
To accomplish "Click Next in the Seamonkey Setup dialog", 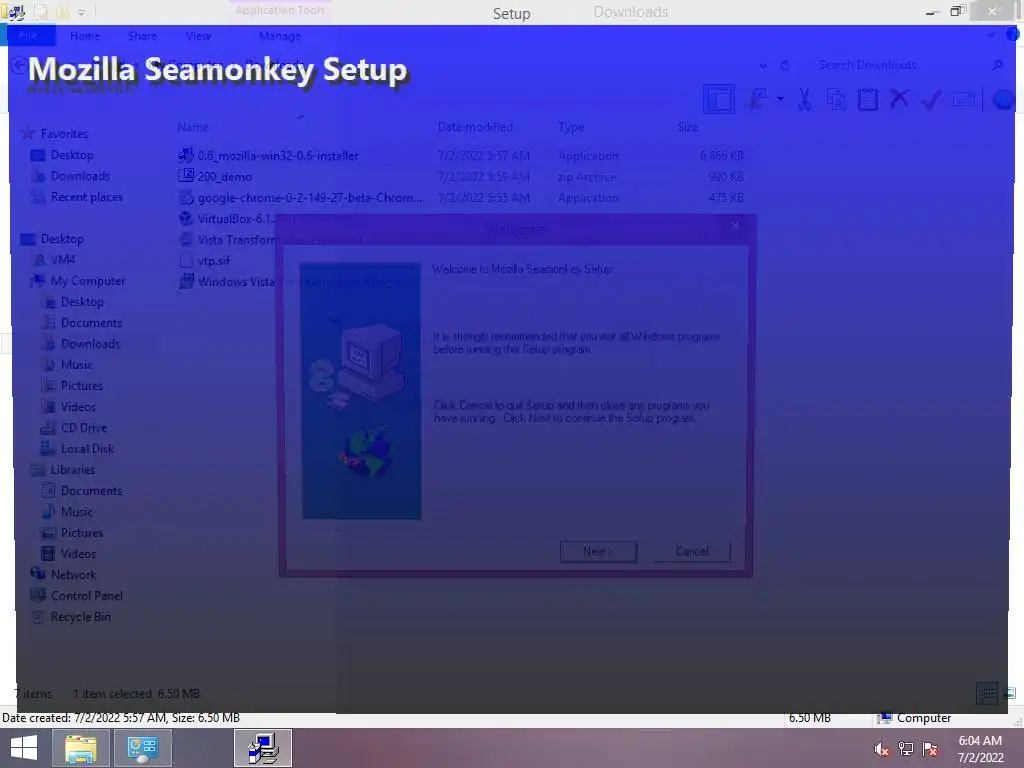I will pyautogui.click(x=598, y=551).
